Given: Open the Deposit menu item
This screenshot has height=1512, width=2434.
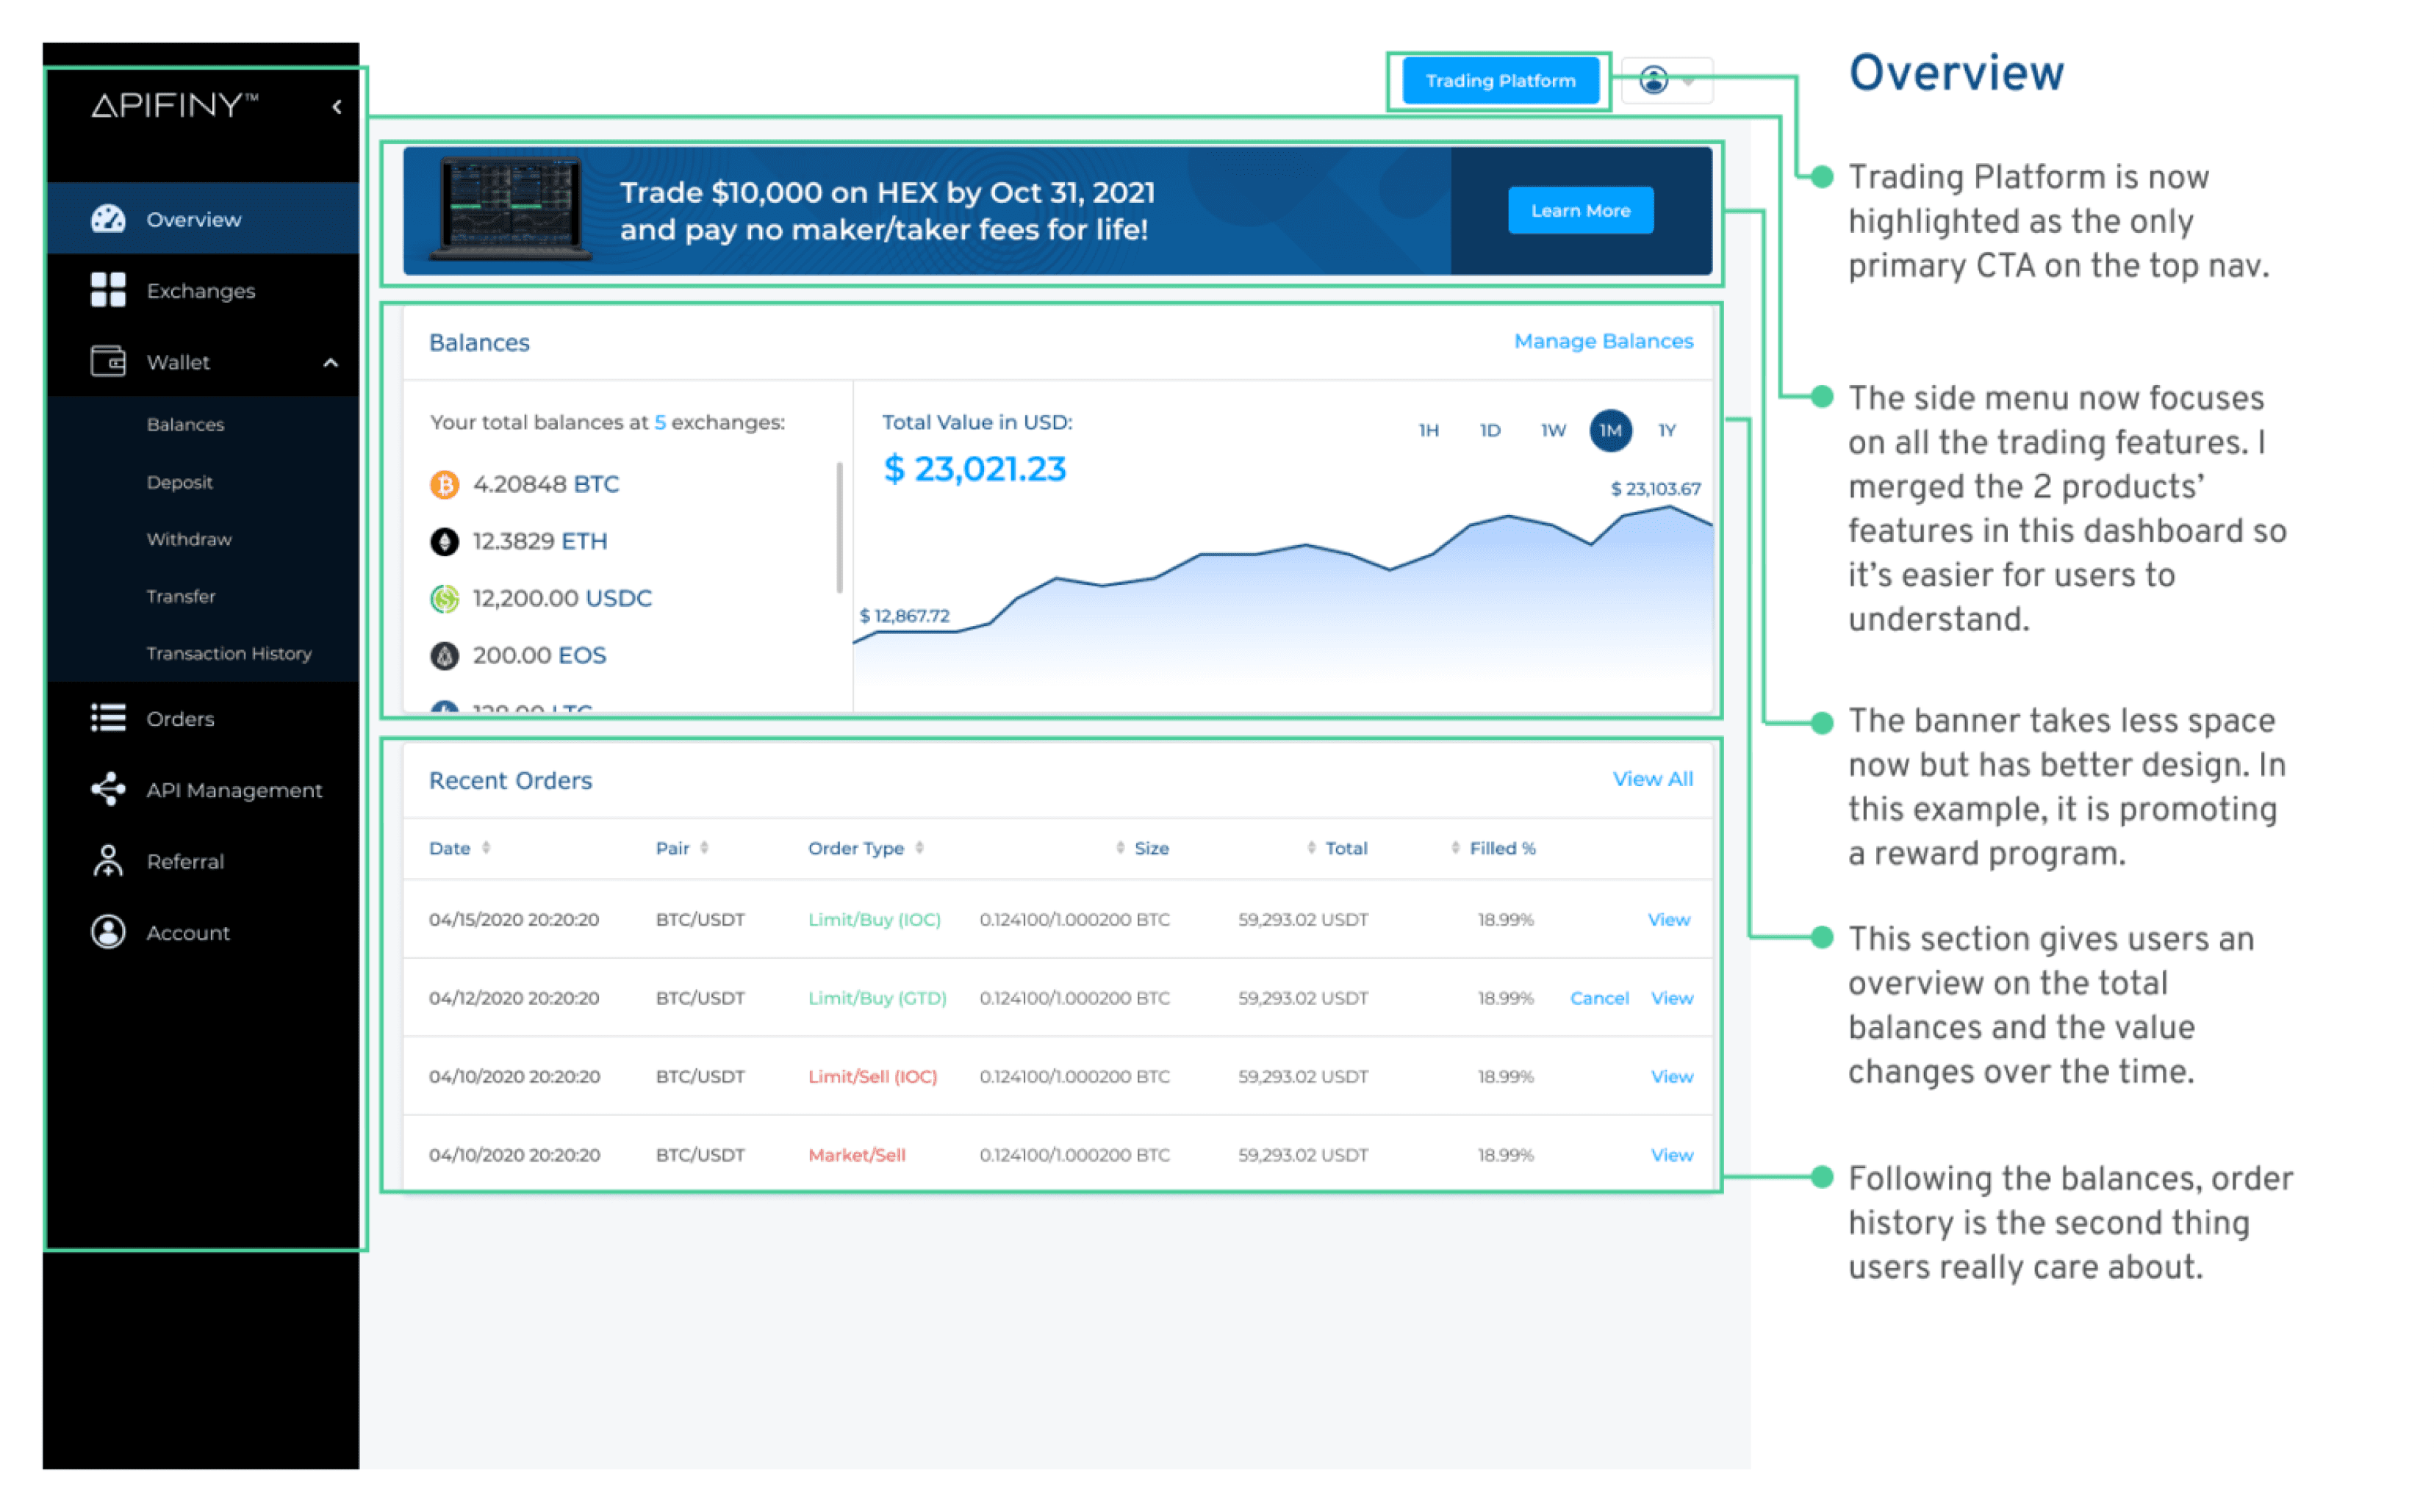Looking at the screenshot, I should [x=180, y=483].
